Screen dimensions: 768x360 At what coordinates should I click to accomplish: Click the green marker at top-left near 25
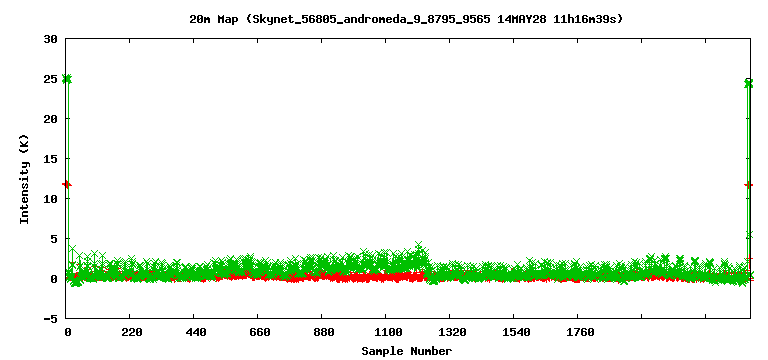click(67, 79)
